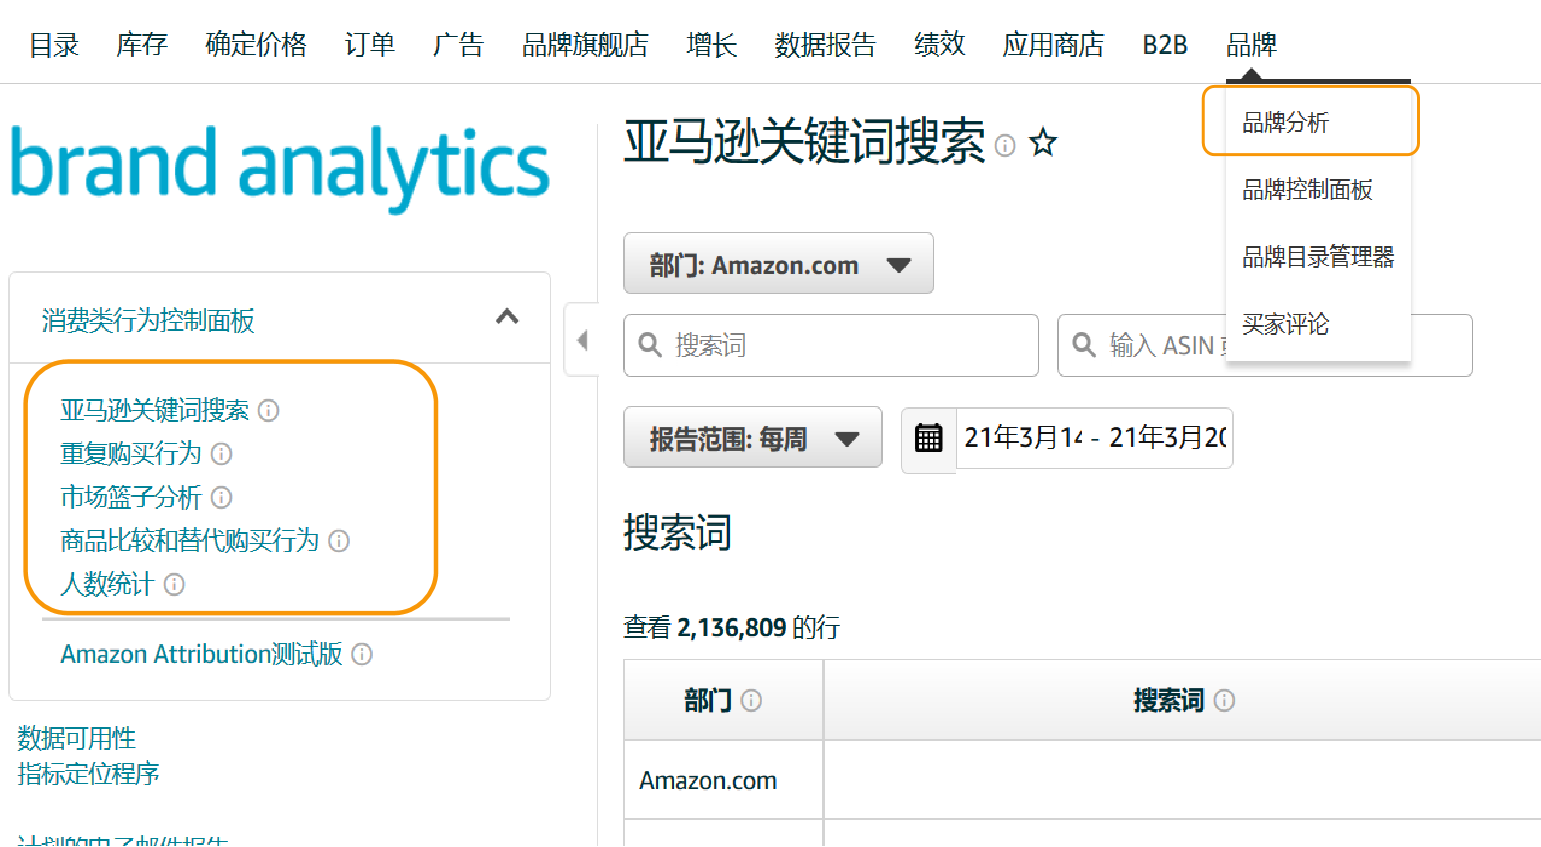Screen dimensions: 1541x847
Task: Open the 确定价格 menu
Action: tap(256, 45)
